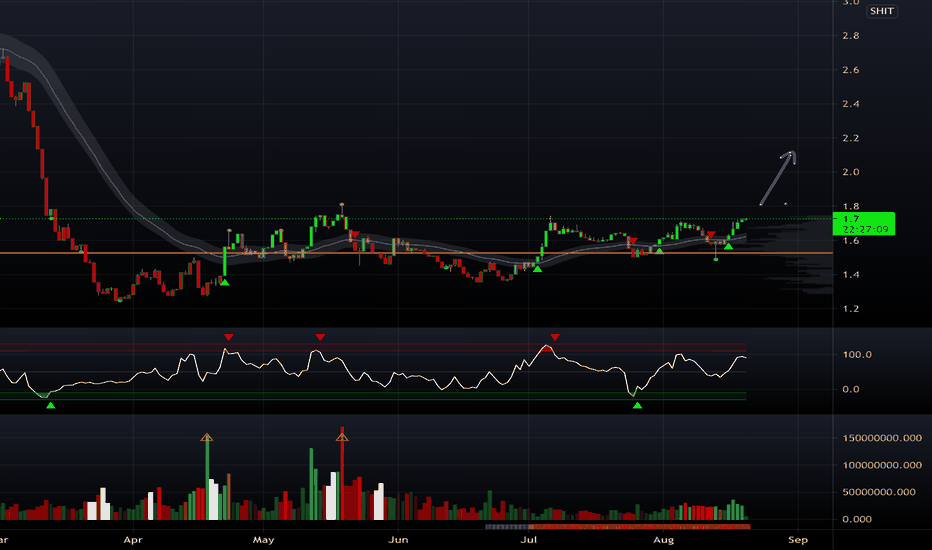Click the May label on time axis
Screen dimensions: 932x550
click(263, 540)
